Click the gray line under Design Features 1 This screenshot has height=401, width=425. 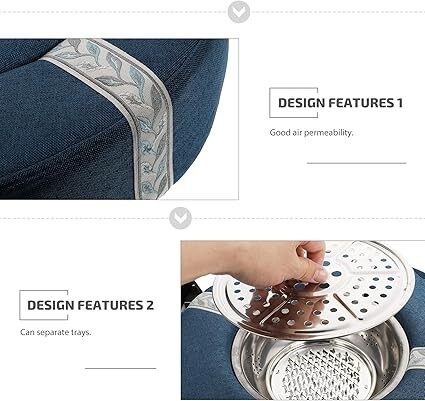click(356, 163)
